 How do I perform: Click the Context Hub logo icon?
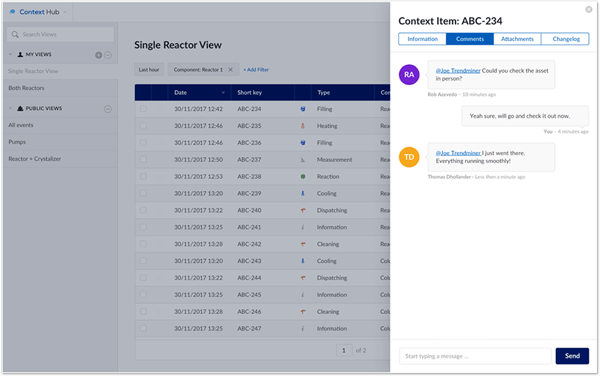(x=13, y=12)
